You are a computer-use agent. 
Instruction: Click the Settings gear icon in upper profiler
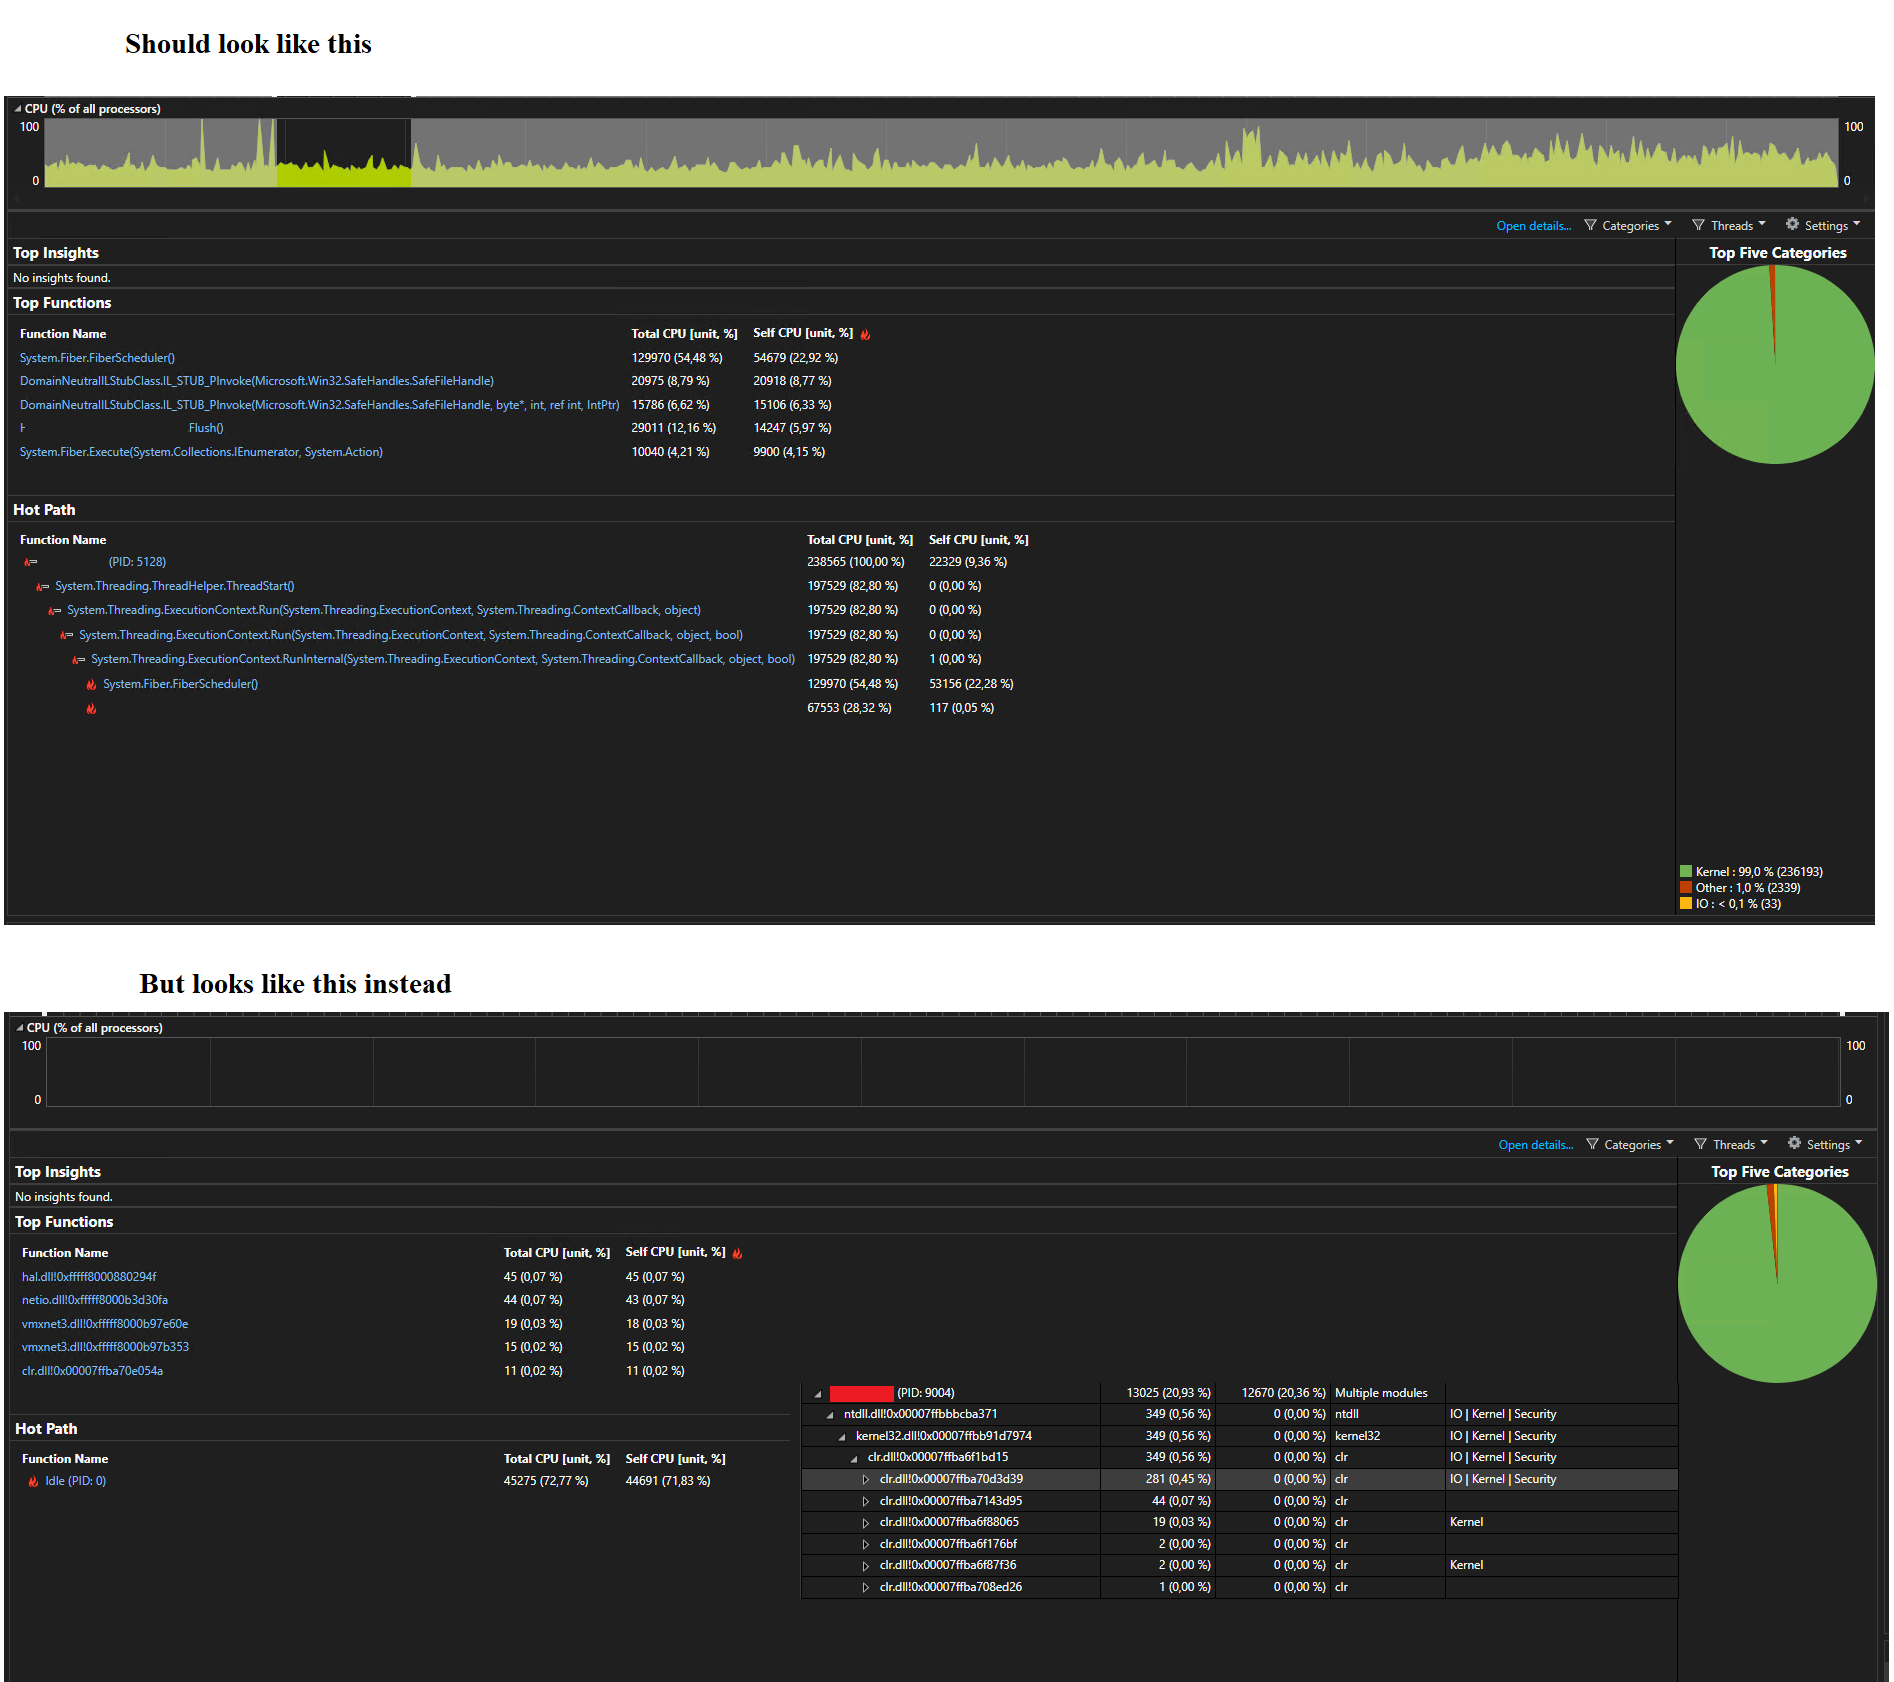click(x=1792, y=224)
